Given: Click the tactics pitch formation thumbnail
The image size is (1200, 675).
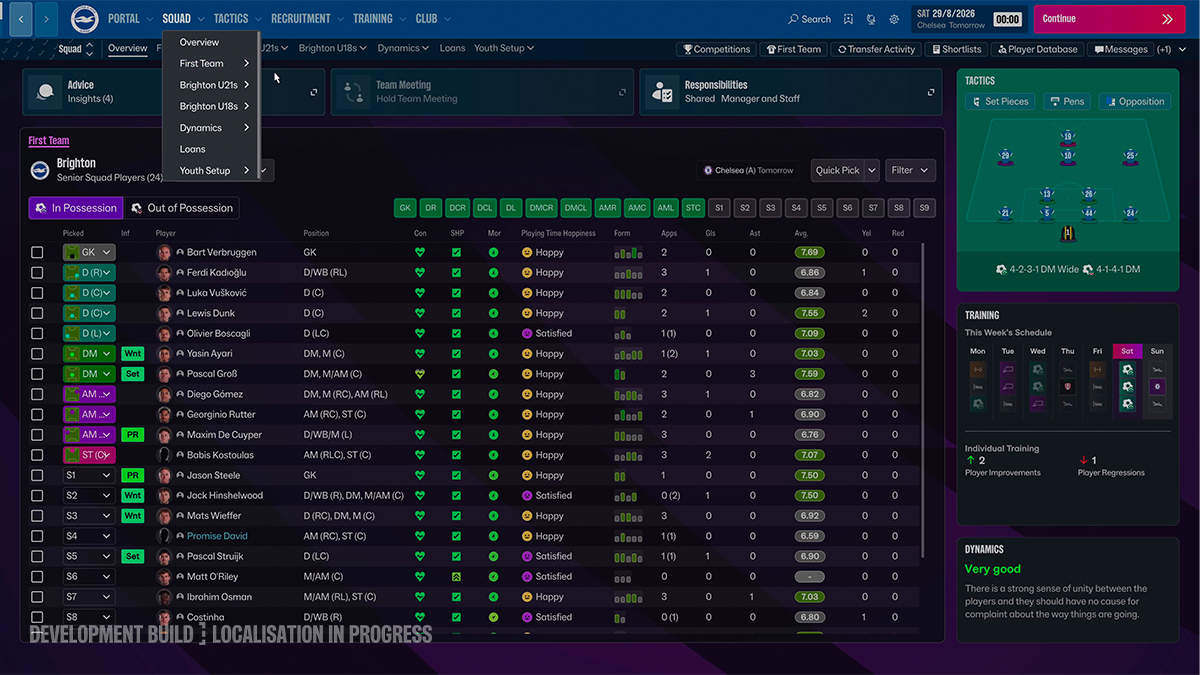Looking at the screenshot, I should (1068, 181).
